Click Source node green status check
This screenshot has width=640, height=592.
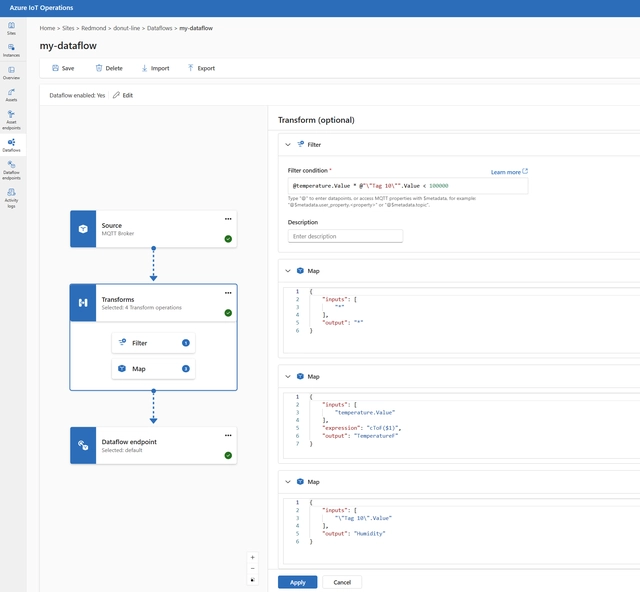point(228,239)
